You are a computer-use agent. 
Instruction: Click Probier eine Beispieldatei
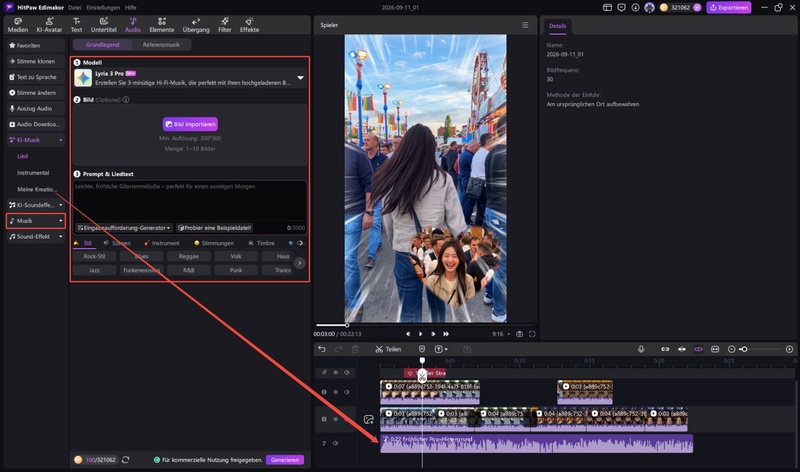coord(214,228)
